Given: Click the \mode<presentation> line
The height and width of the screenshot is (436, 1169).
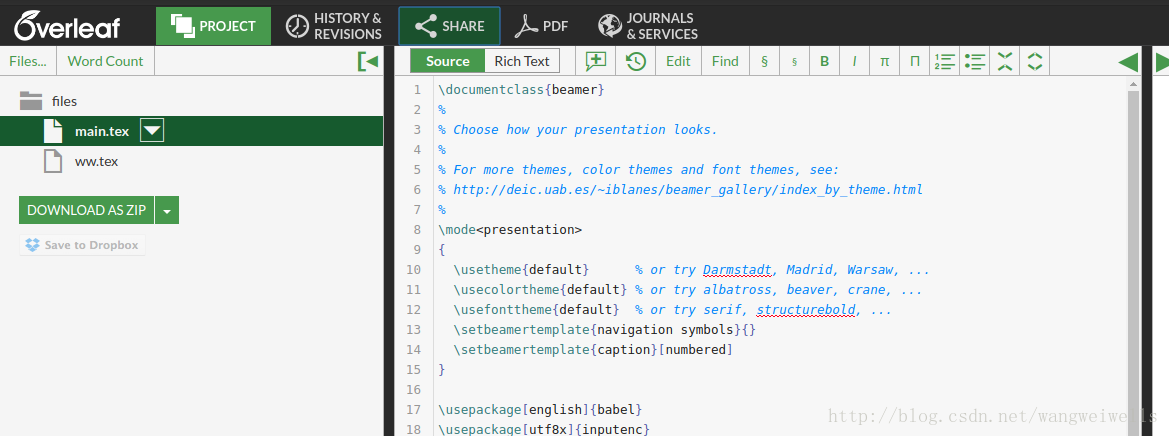Looking at the screenshot, I should 511,230.
